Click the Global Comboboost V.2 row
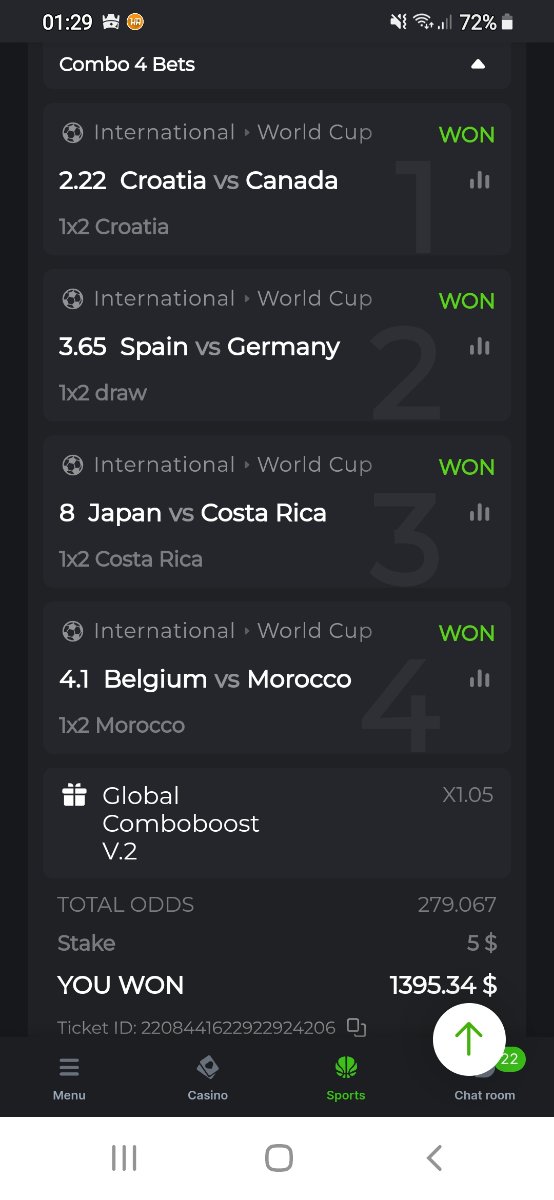This screenshot has height=1200, width=554. [x=277, y=823]
